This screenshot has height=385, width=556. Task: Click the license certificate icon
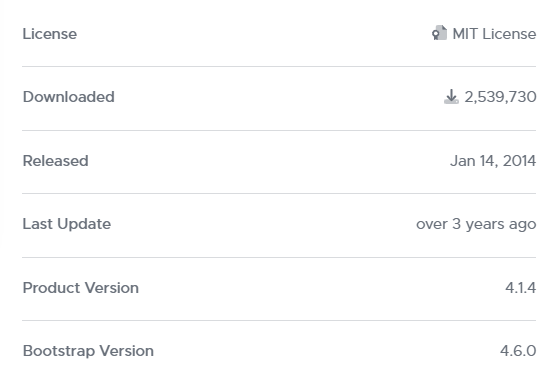point(439,33)
